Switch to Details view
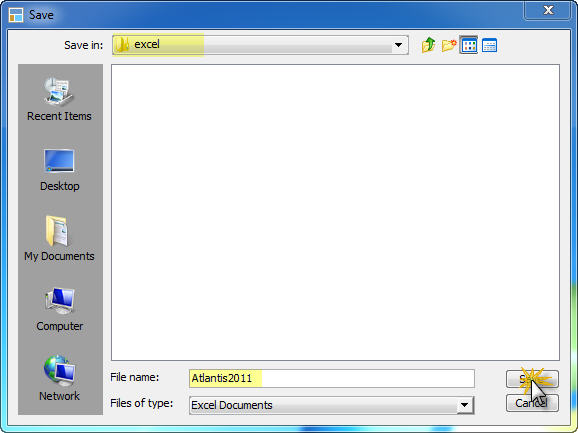 tap(489, 45)
